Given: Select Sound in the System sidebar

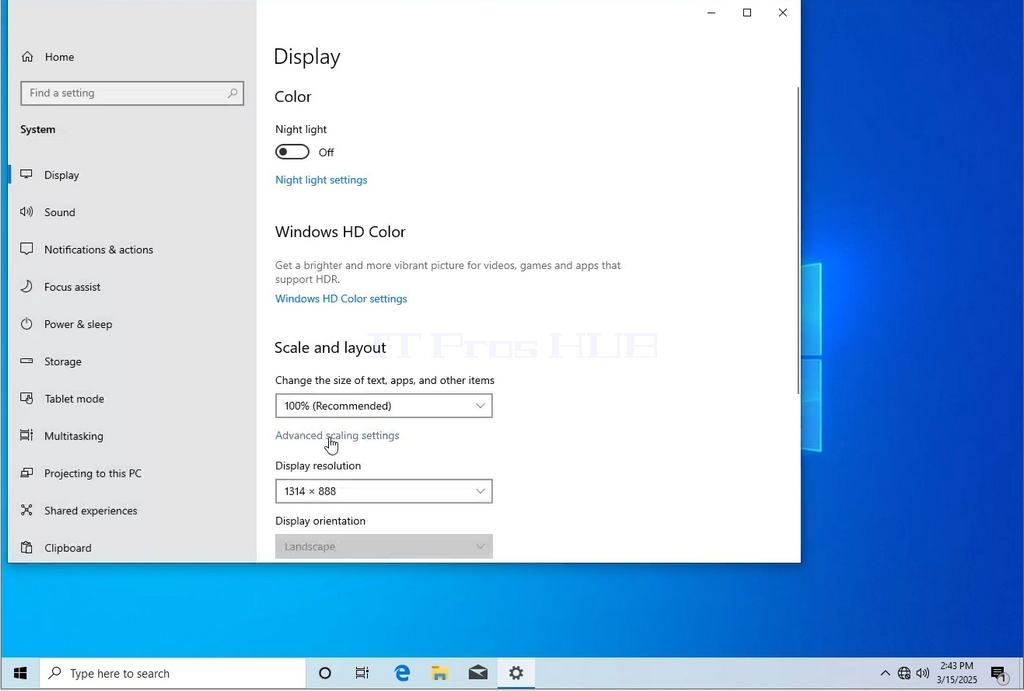Looking at the screenshot, I should coord(59,212).
